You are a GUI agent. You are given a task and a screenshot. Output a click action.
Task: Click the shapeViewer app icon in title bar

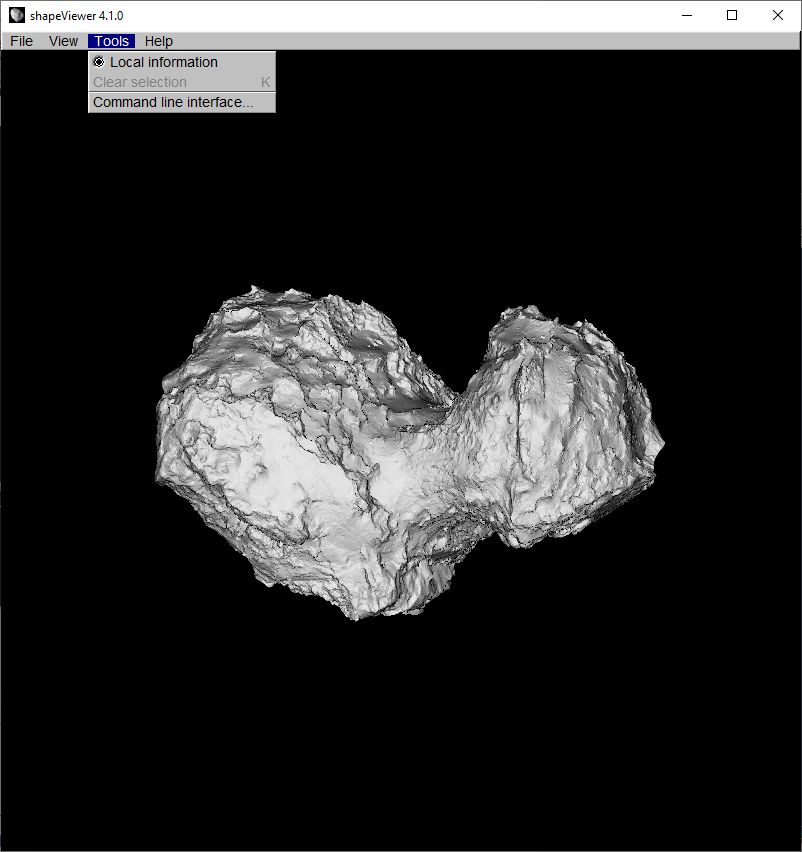click(x=17, y=15)
